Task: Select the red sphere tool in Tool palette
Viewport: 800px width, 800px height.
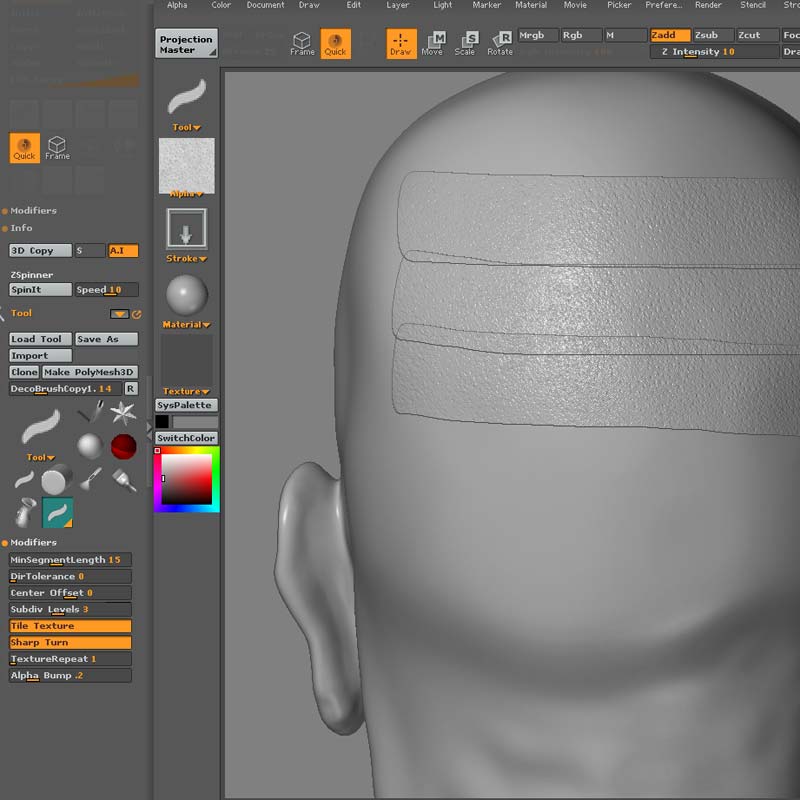Action: (123, 446)
